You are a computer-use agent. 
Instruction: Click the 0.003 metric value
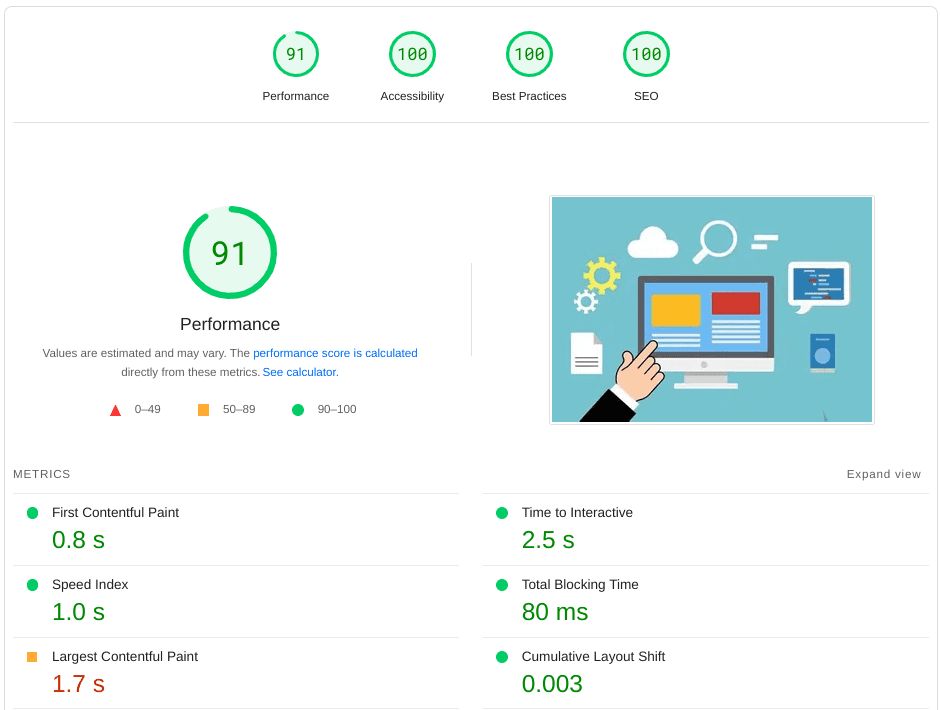coord(552,684)
